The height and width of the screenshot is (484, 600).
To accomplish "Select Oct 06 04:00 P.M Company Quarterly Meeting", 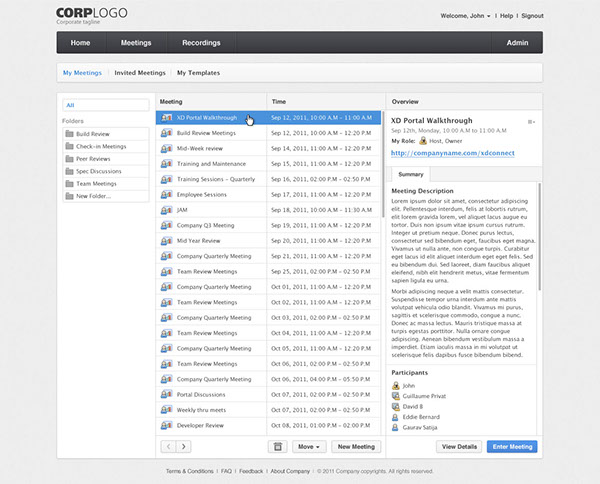I will [x=268, y=379].
